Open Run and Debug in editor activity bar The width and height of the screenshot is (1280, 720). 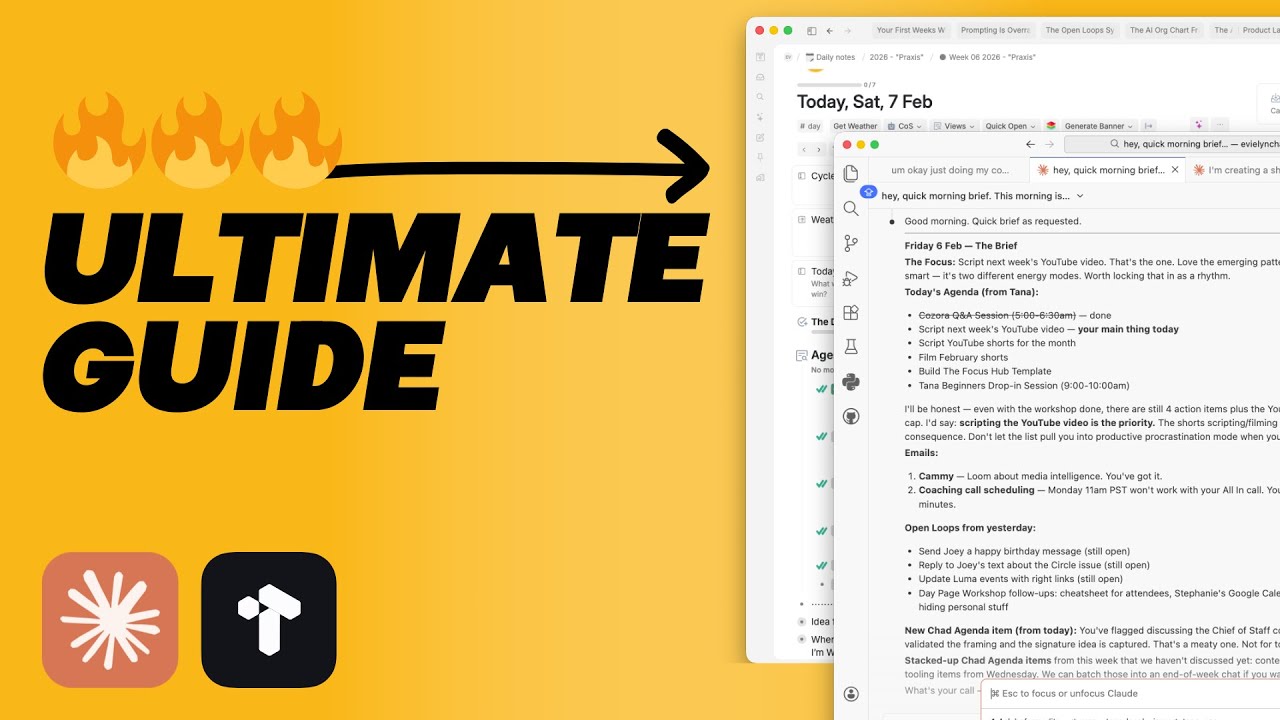[x=851, y=278]
